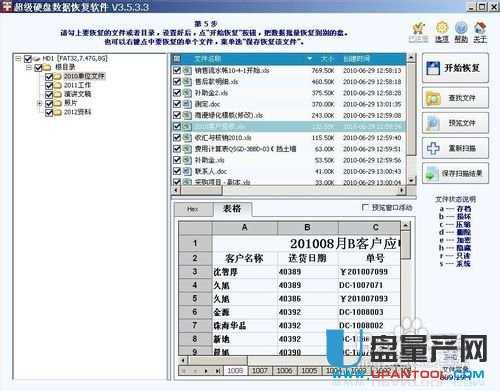Viewport: 500px width, 391px height.
Task: Click the file icon of 补助金.xls
Action: [187, 160]
